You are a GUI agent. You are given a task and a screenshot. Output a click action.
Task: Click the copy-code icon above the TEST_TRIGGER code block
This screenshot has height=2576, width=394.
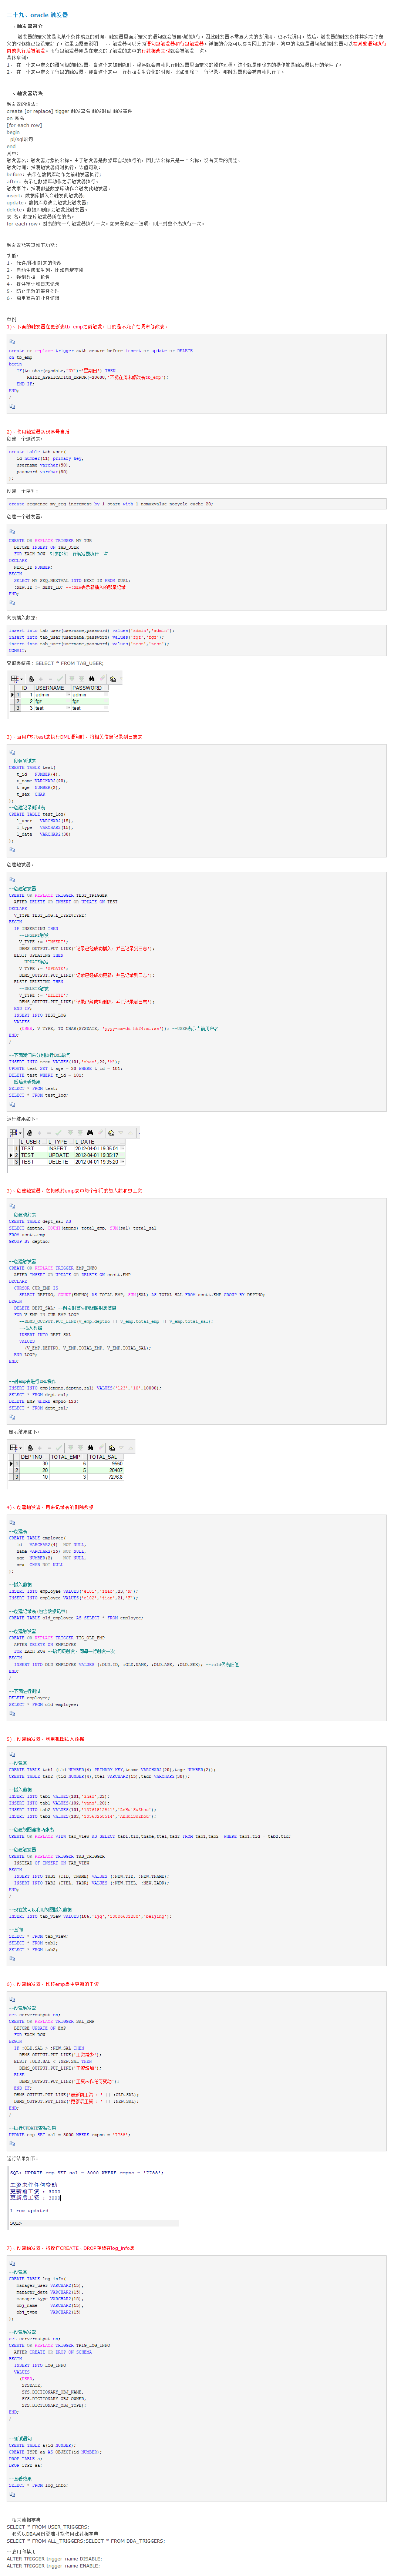click(x=12, y=880)
